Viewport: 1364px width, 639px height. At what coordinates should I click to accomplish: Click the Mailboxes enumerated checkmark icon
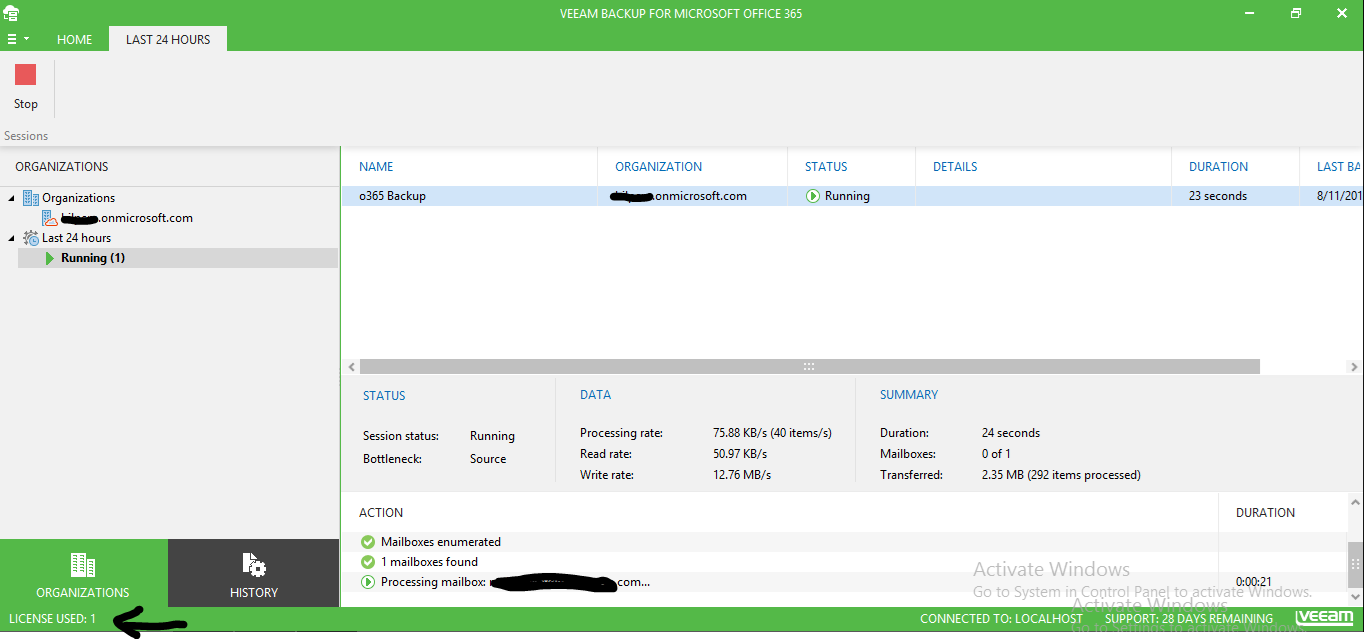368,542
